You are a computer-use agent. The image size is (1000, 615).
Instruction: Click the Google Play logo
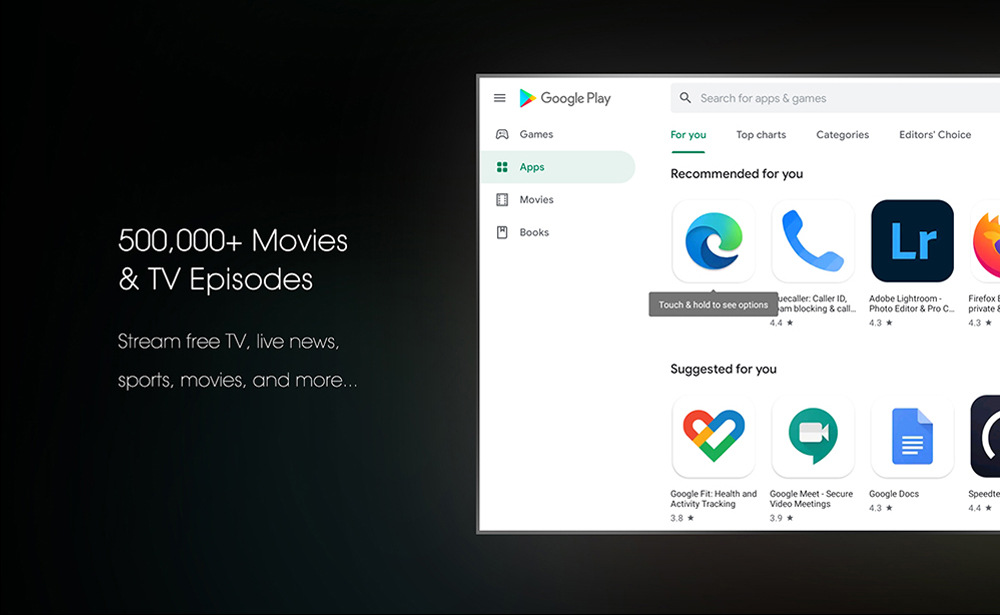pos(565,98)
